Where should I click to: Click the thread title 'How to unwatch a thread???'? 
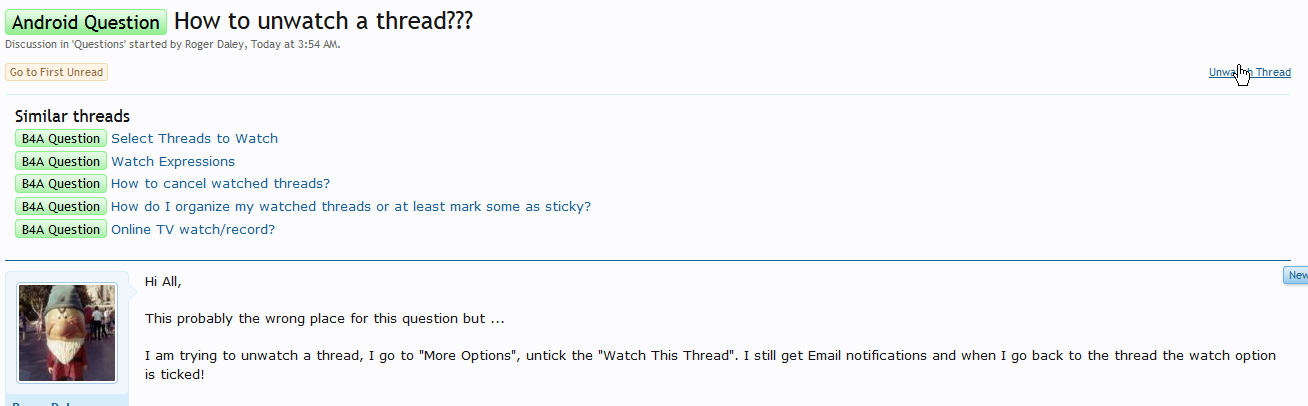point(323,22)
